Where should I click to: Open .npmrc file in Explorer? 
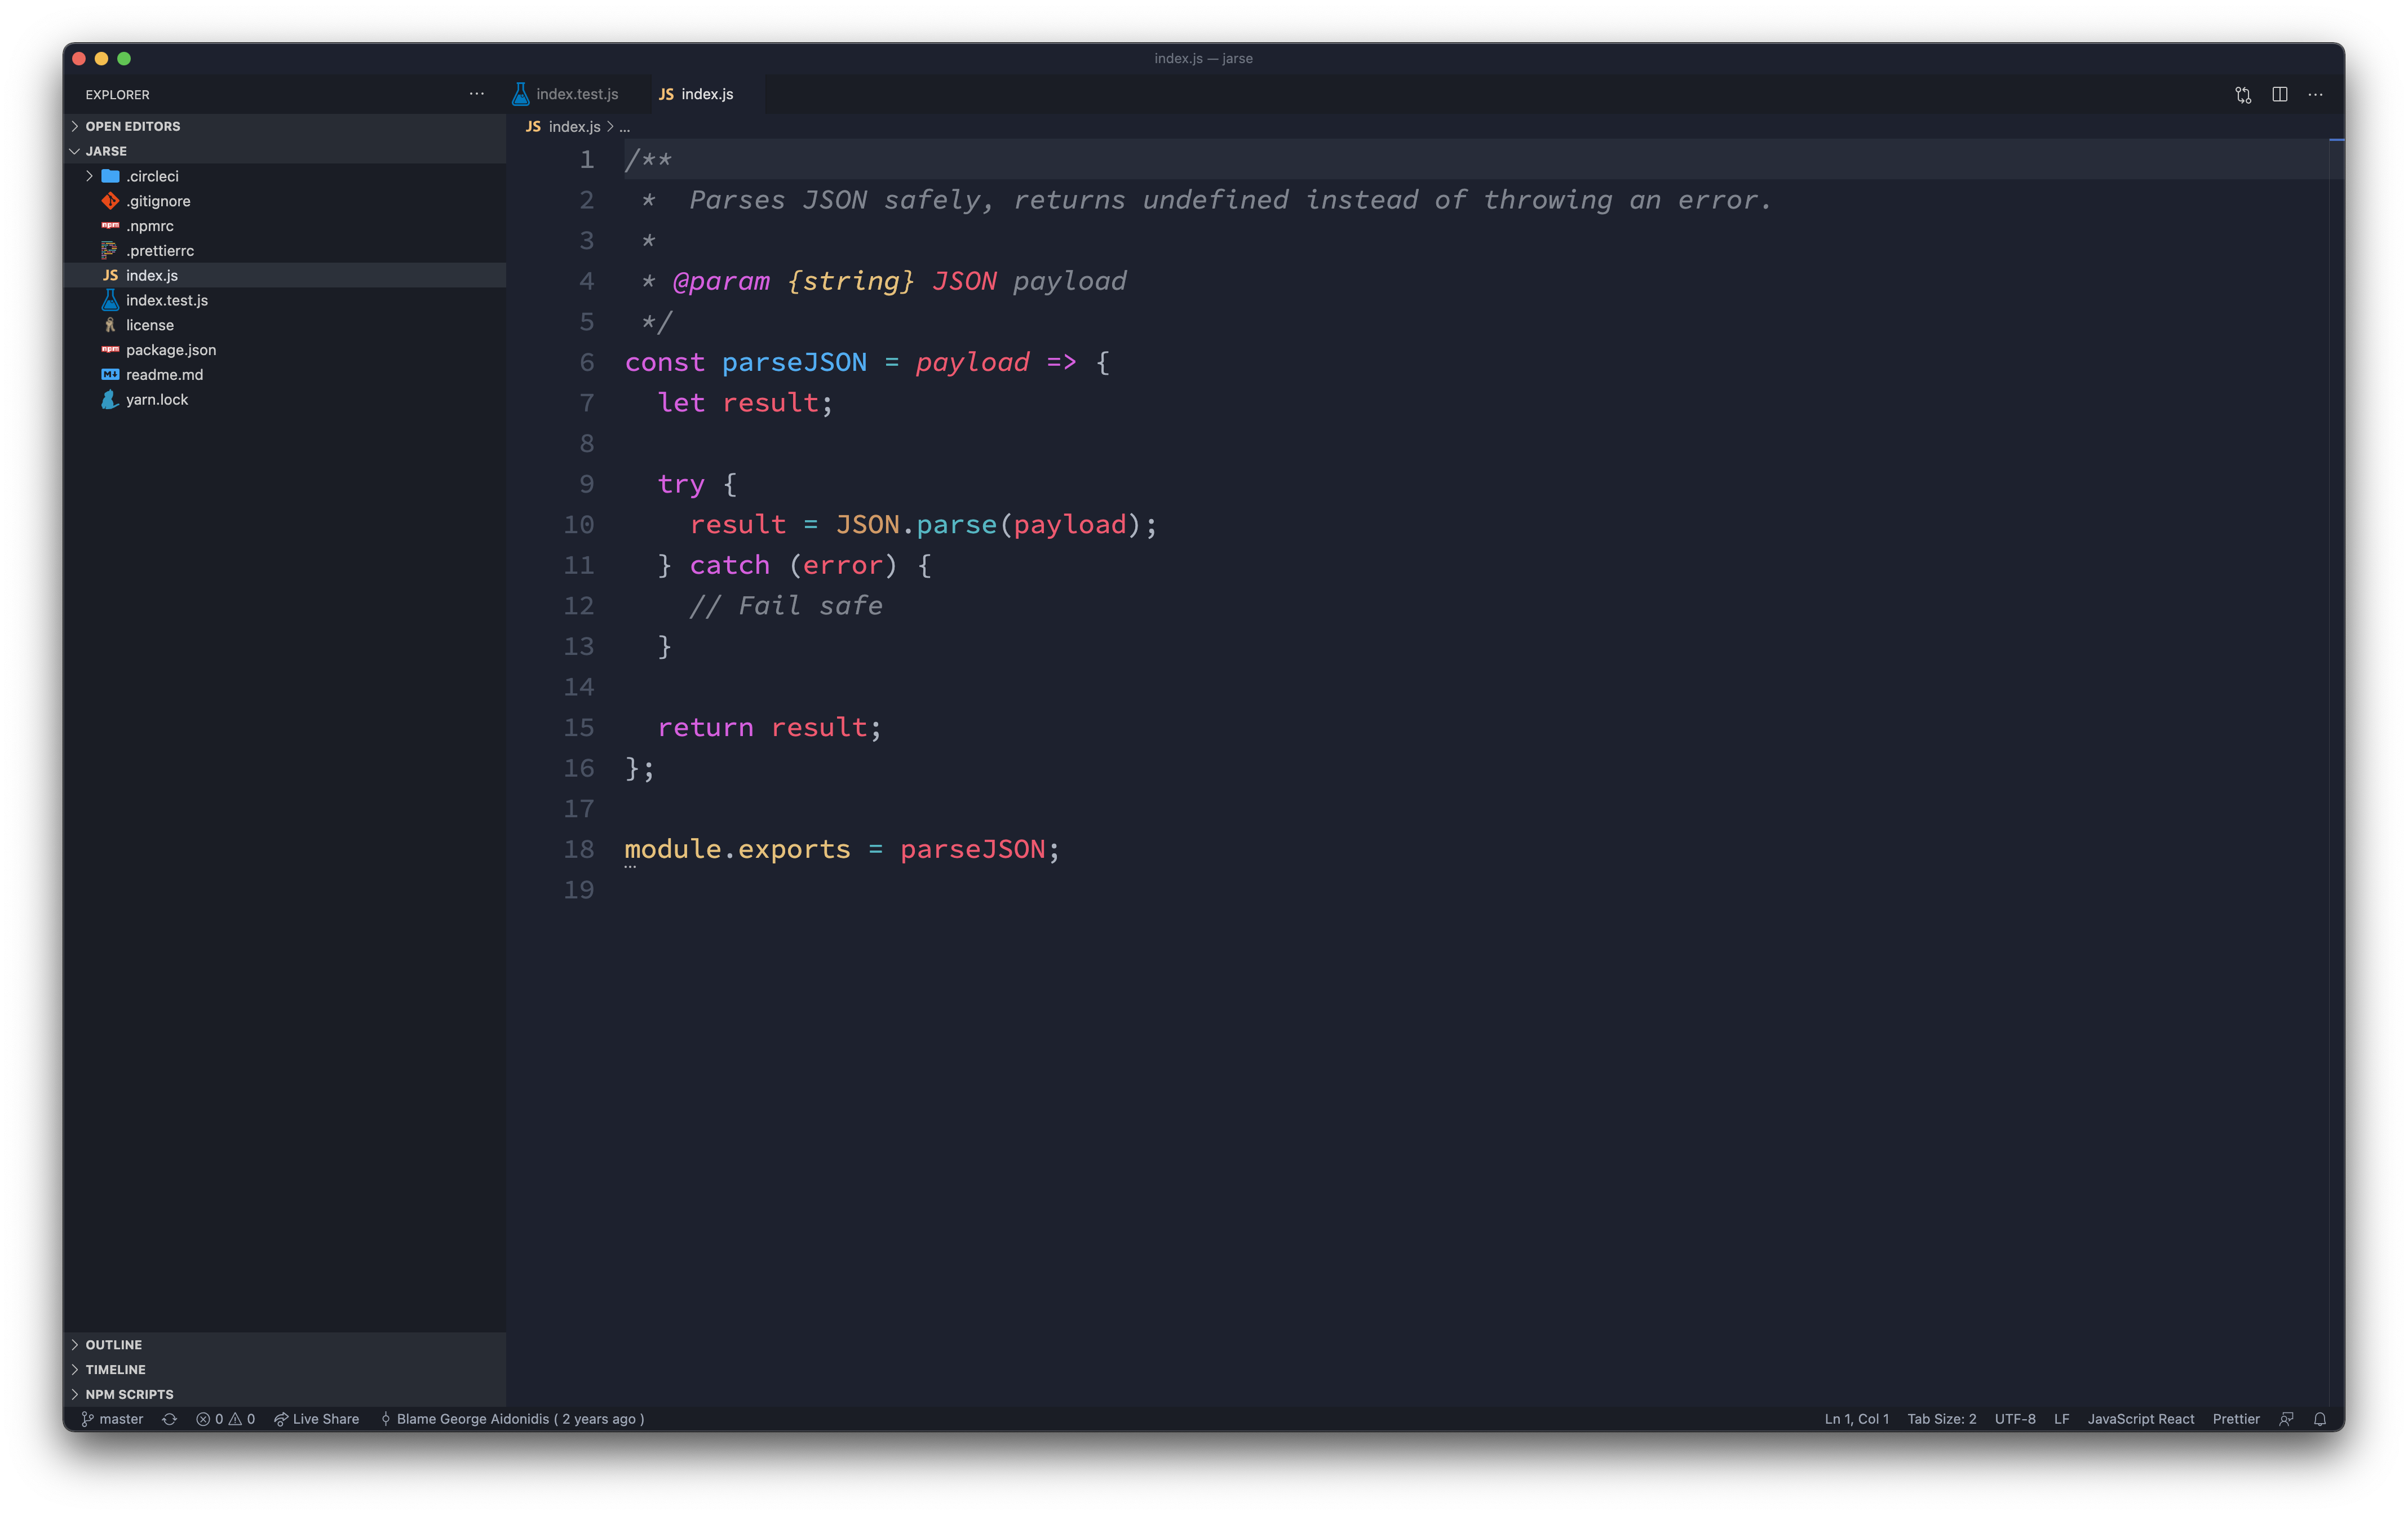click(x=284, y=226)
